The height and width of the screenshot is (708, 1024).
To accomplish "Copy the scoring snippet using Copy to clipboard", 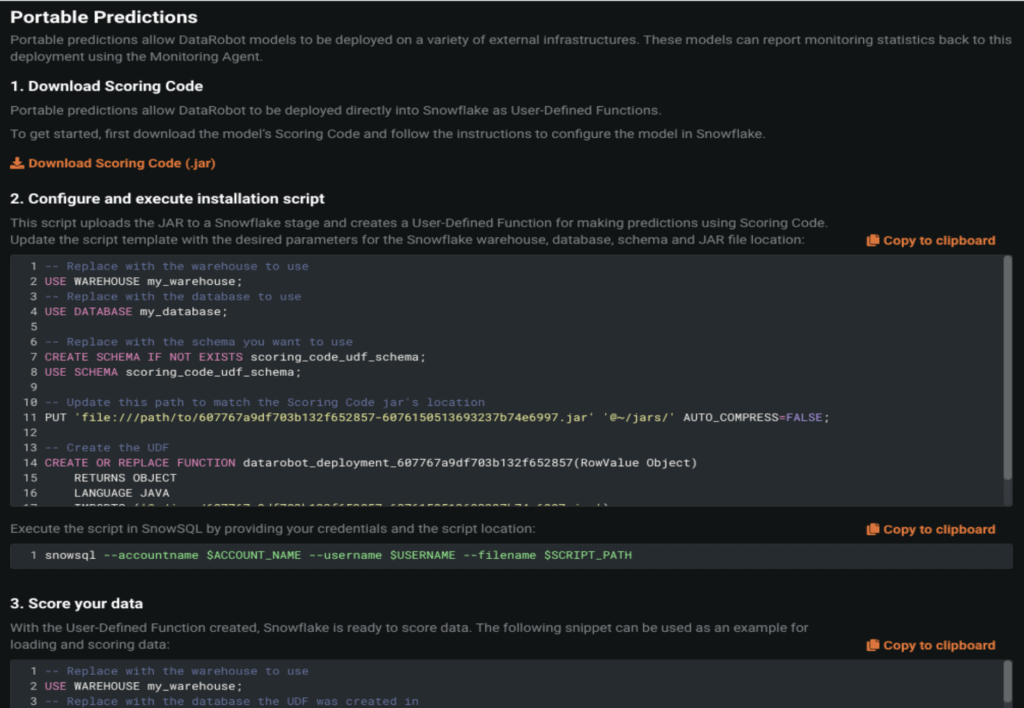I will [x=939, y=645].
